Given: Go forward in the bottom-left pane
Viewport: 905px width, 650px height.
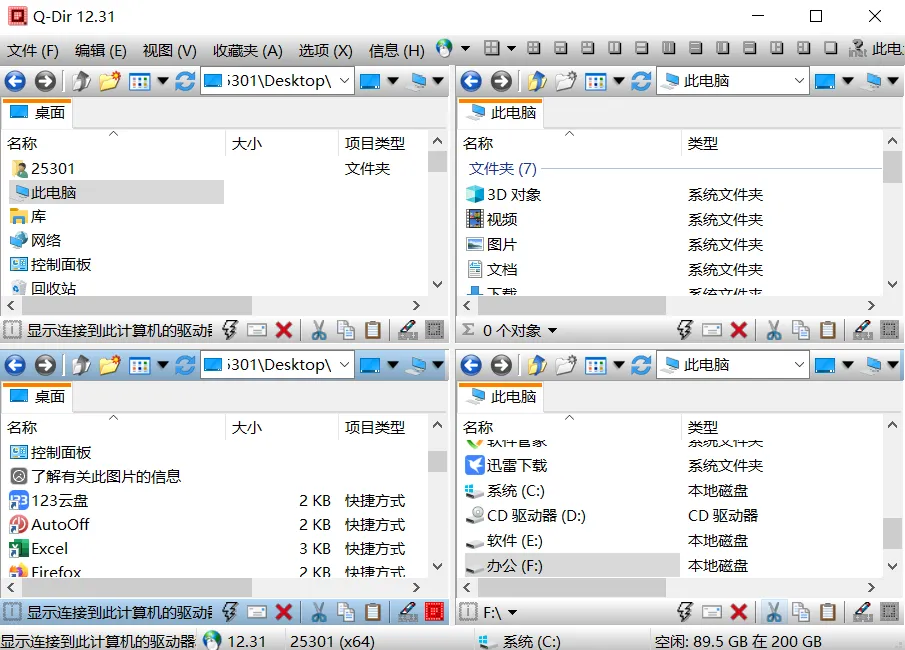Looking at the screenshot, I should [45, 365].
